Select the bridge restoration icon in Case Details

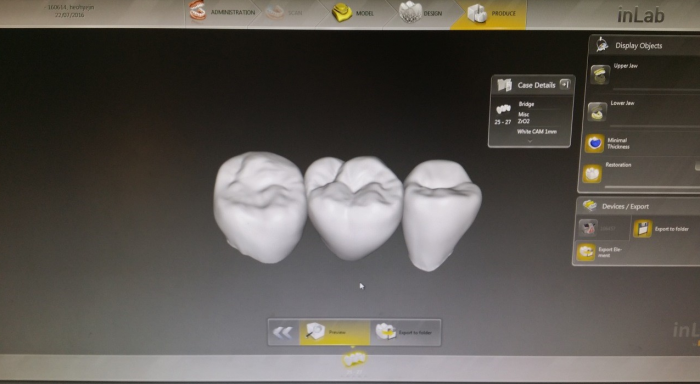tap(503, 109)
